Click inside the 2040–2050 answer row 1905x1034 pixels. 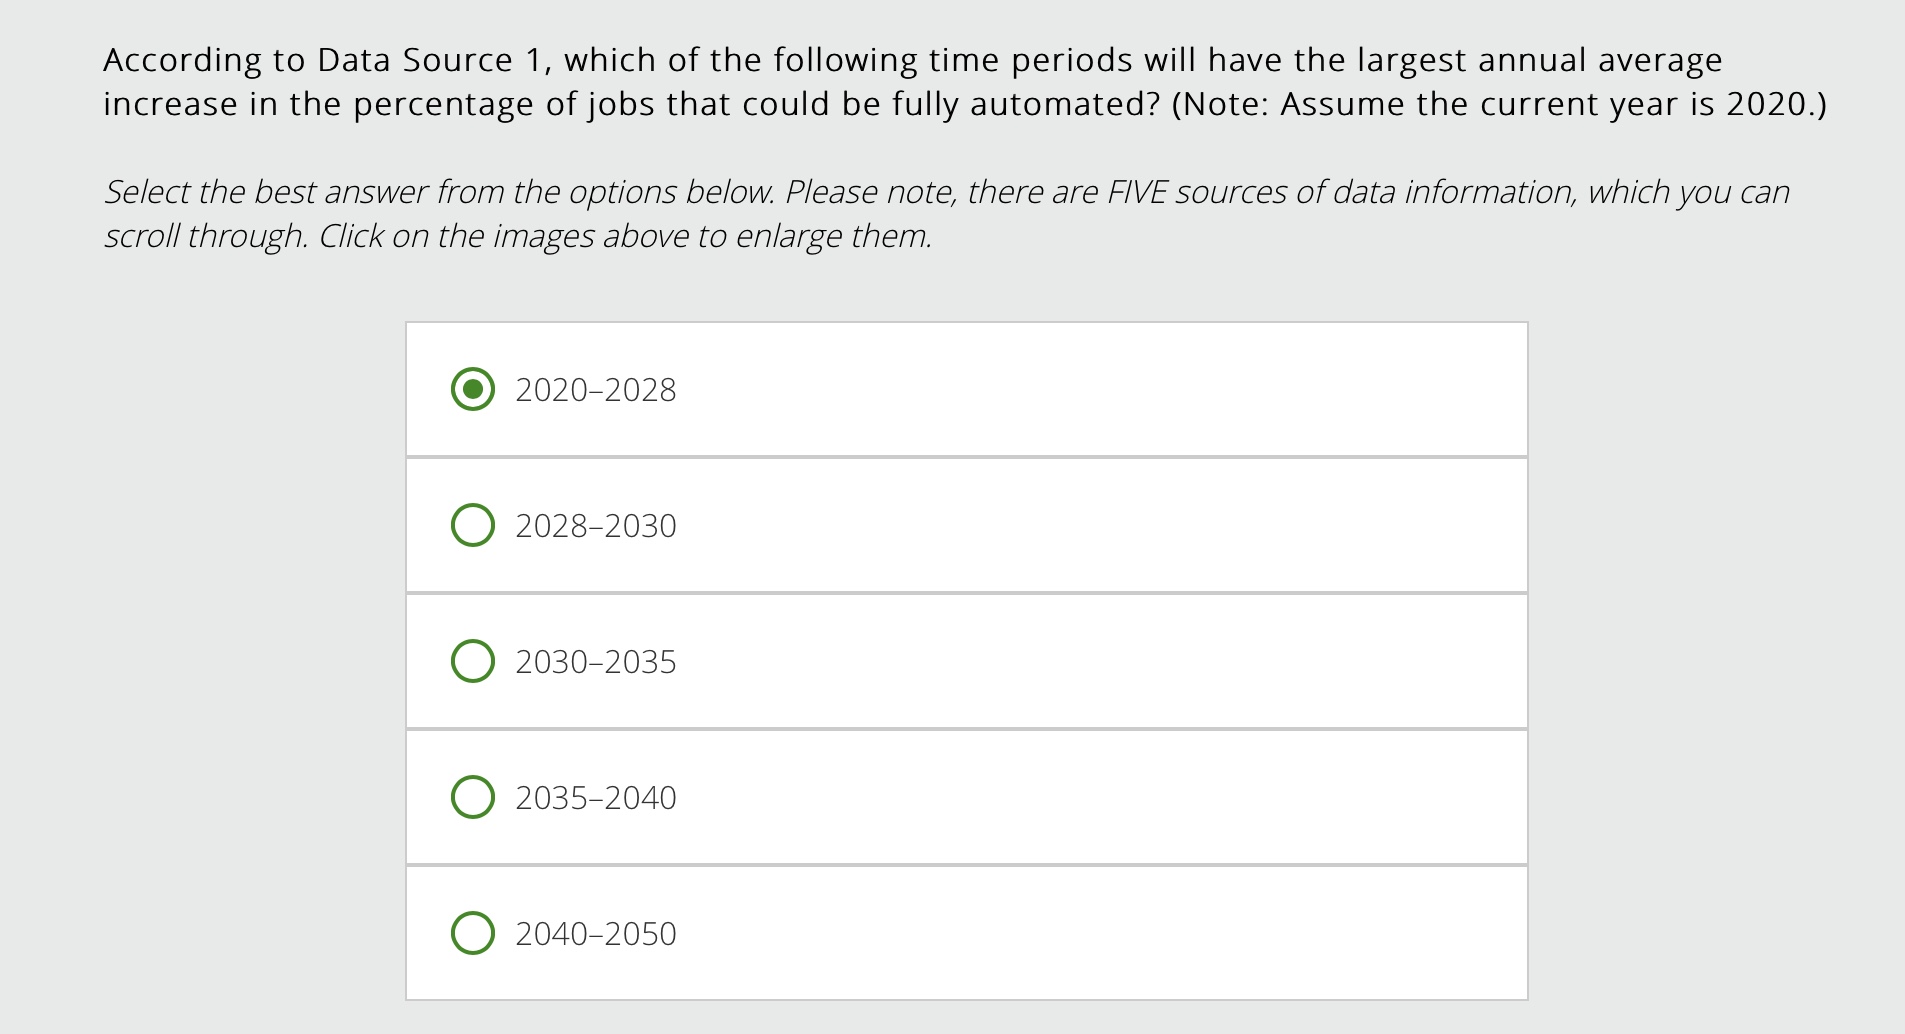click(x=966, y=933)
